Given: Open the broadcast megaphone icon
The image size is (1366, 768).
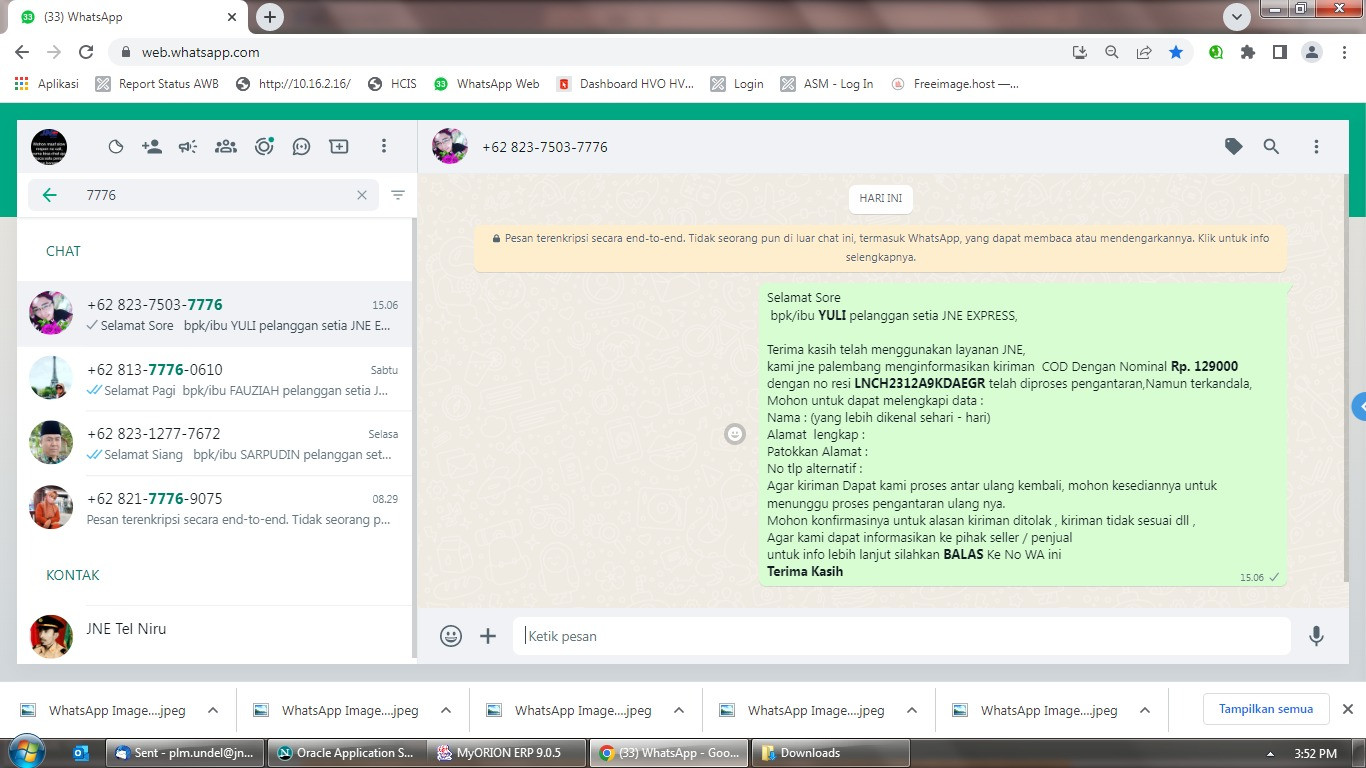Looking at the screenshot, I should tap(188, 147).
